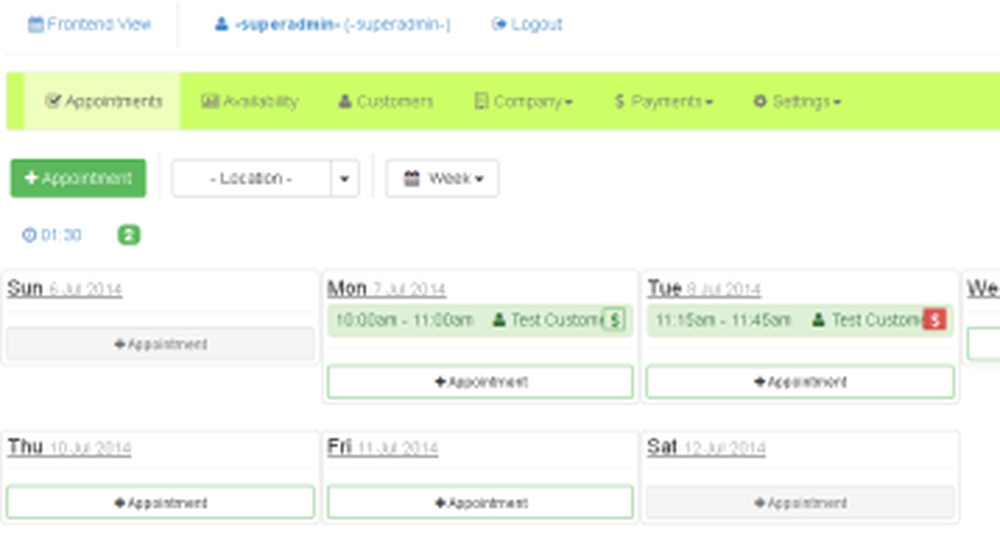This screenshot has width=1000, height=547.
Task: Add appointment on Tuesday 8 Jul
Action: [800, 382]
